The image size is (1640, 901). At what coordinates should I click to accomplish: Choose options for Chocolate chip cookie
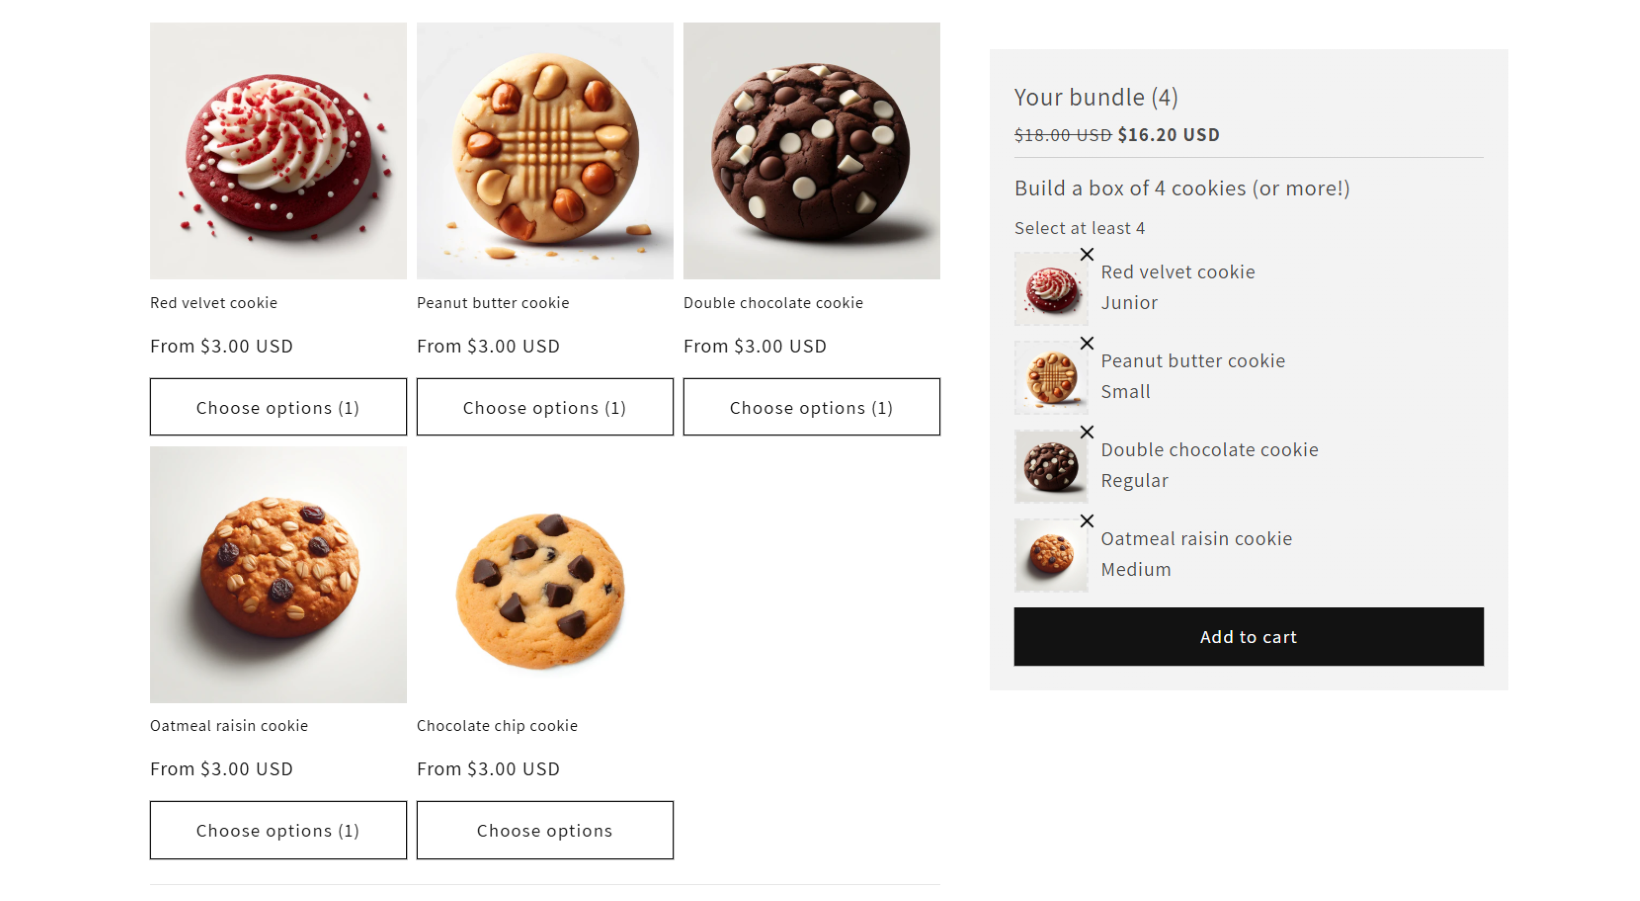point(544,830)
